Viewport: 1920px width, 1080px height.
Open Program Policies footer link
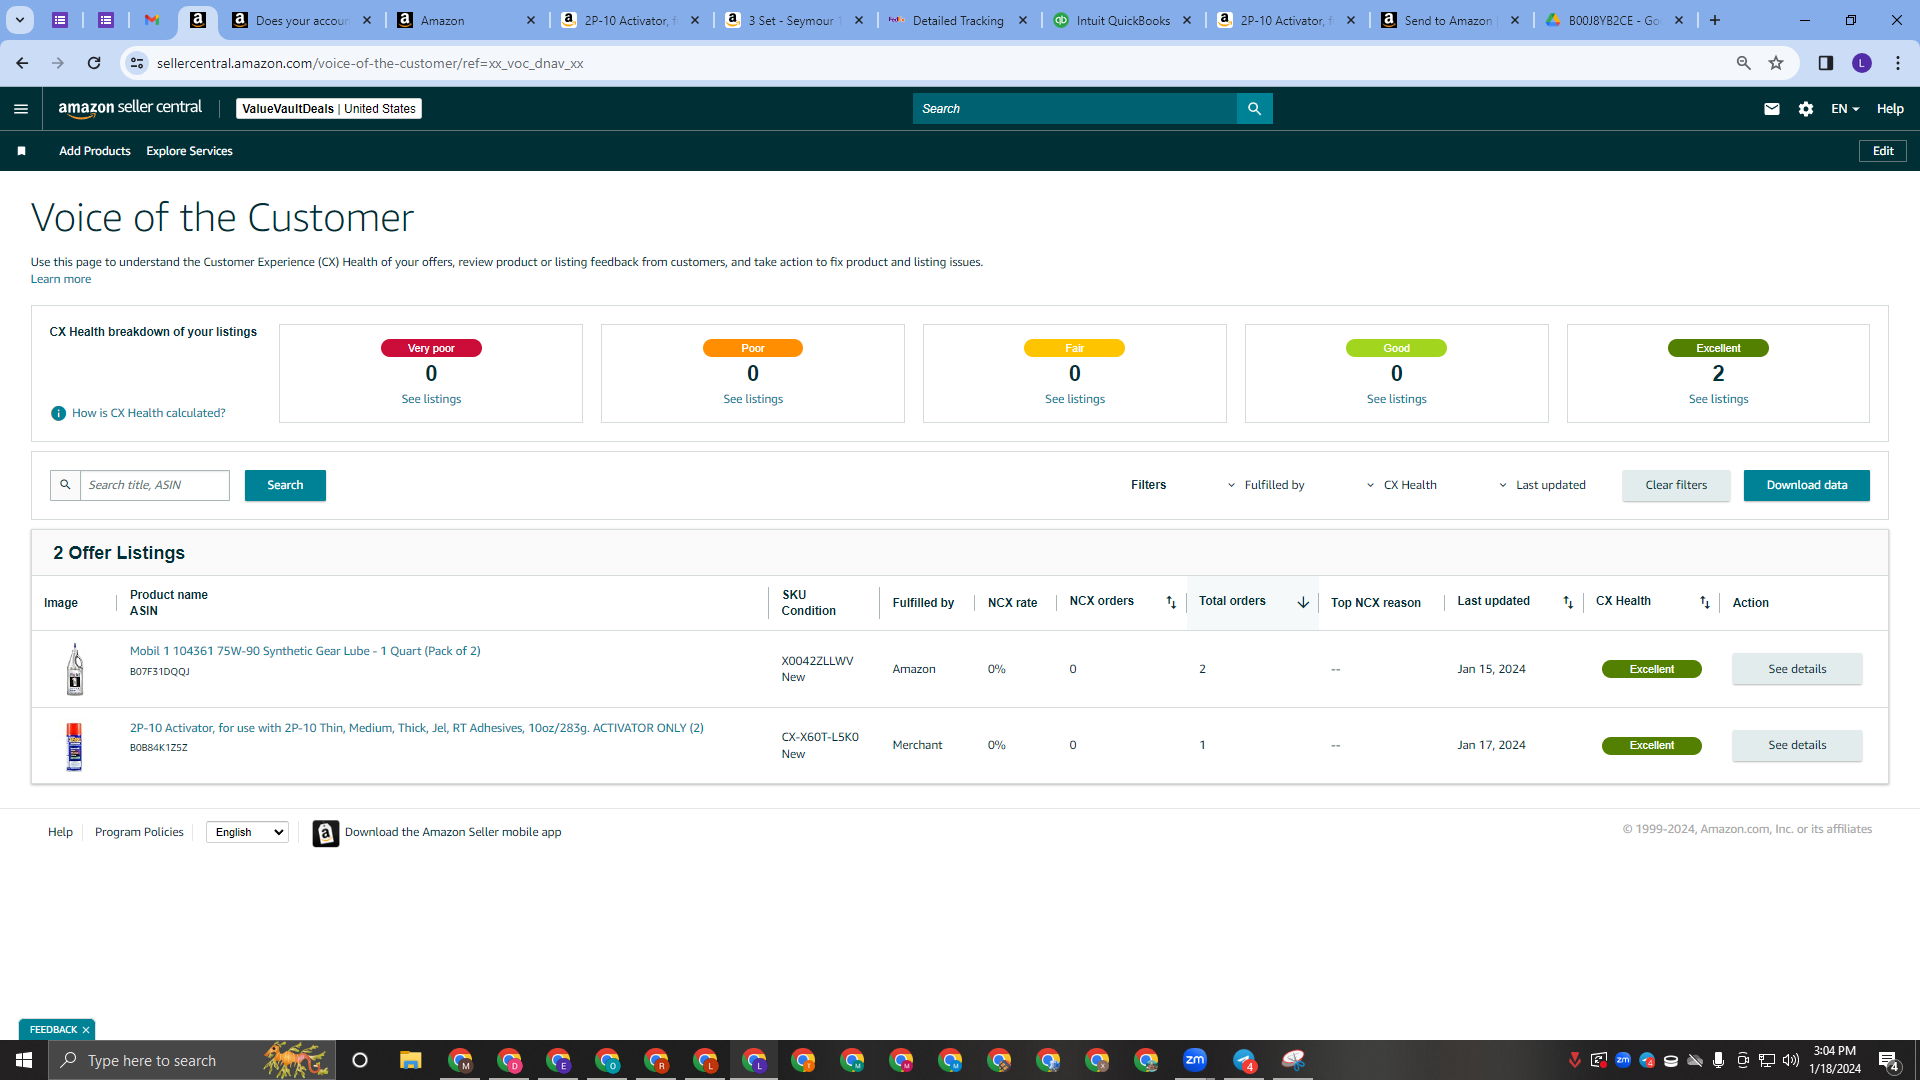click(139, 832)
